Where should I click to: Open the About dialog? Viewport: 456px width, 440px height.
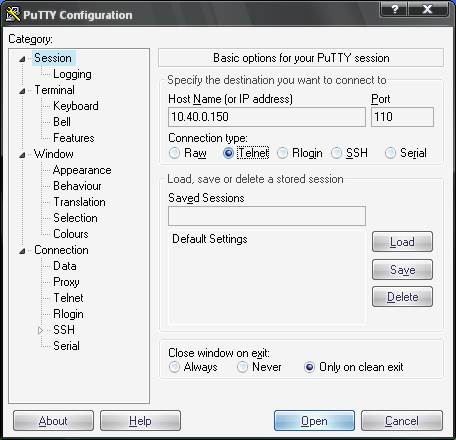click(53, 421)
